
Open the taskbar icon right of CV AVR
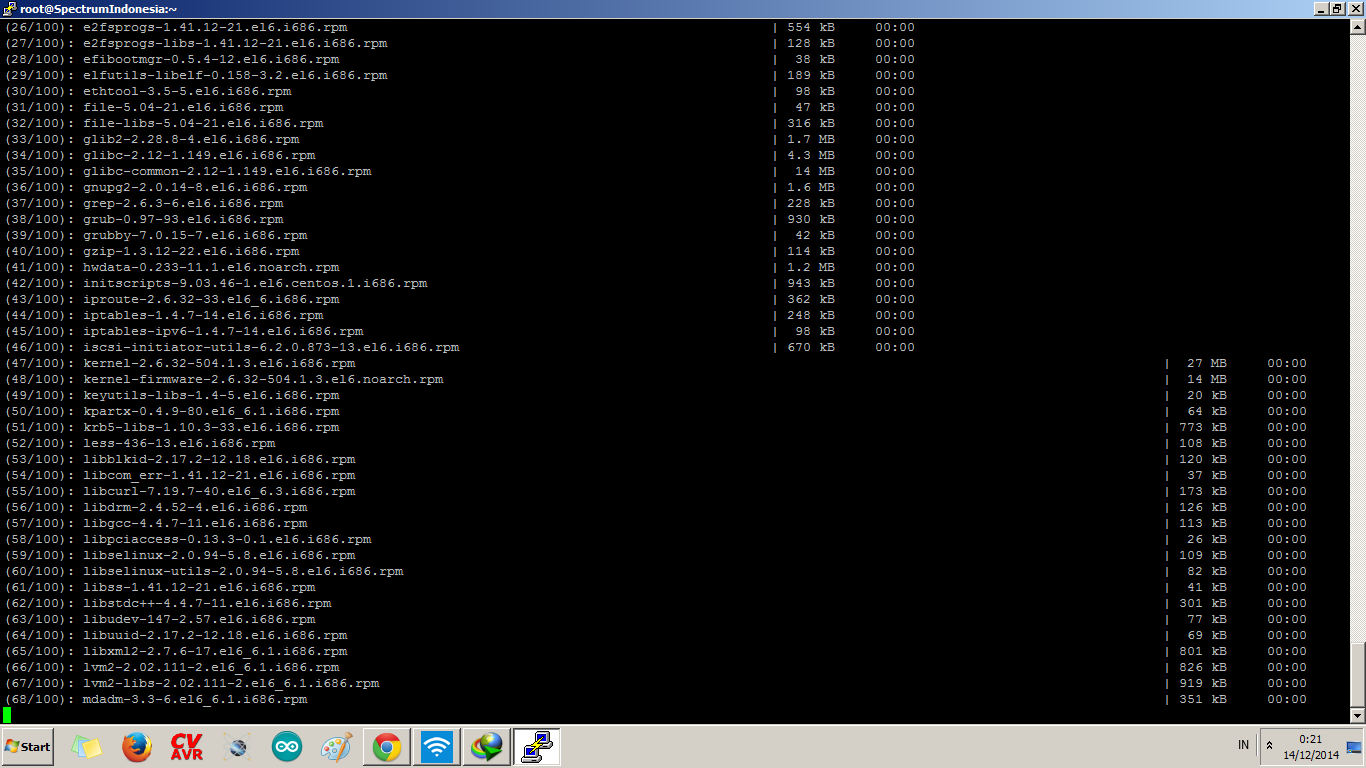pyautogui.click(x=237, y=747)
